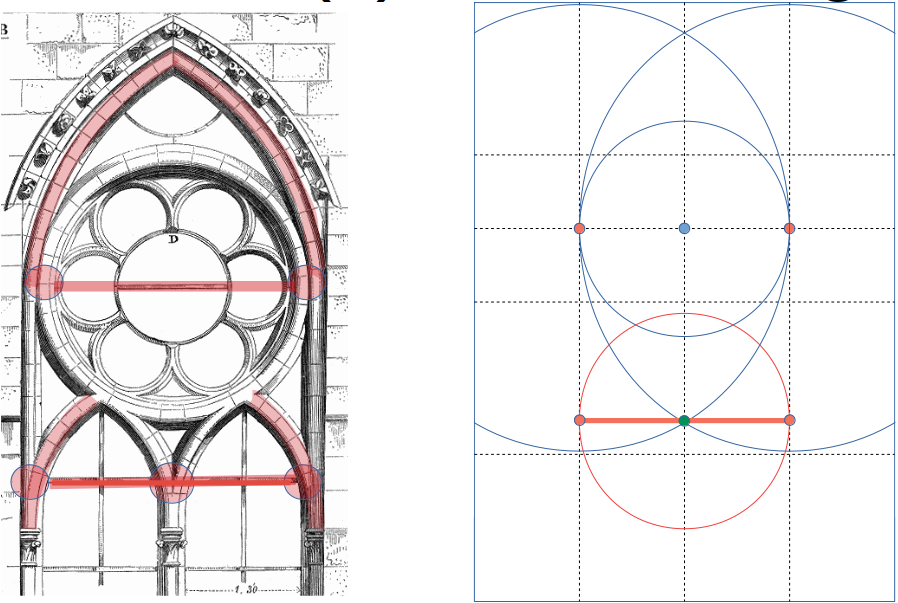Image resolution: width=898 pixels, height=603 pixels.
Task: Select the right endpoint of the thick orange line
Action: pos(789,420)
